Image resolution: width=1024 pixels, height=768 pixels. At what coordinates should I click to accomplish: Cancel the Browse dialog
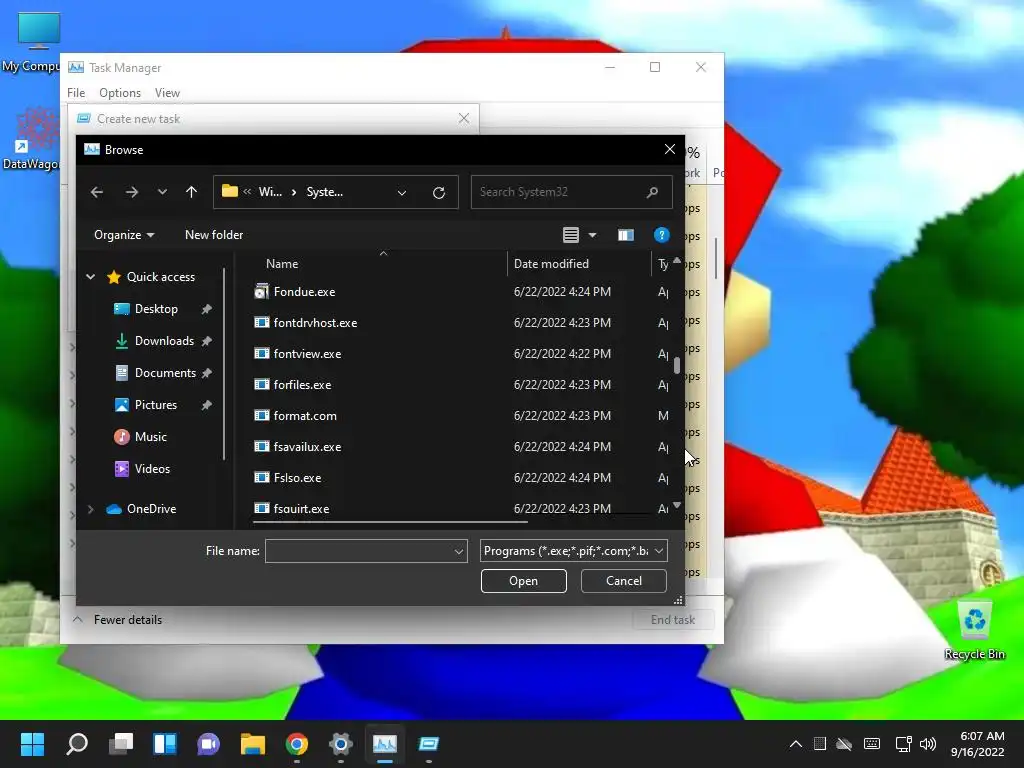pos(624,581)
